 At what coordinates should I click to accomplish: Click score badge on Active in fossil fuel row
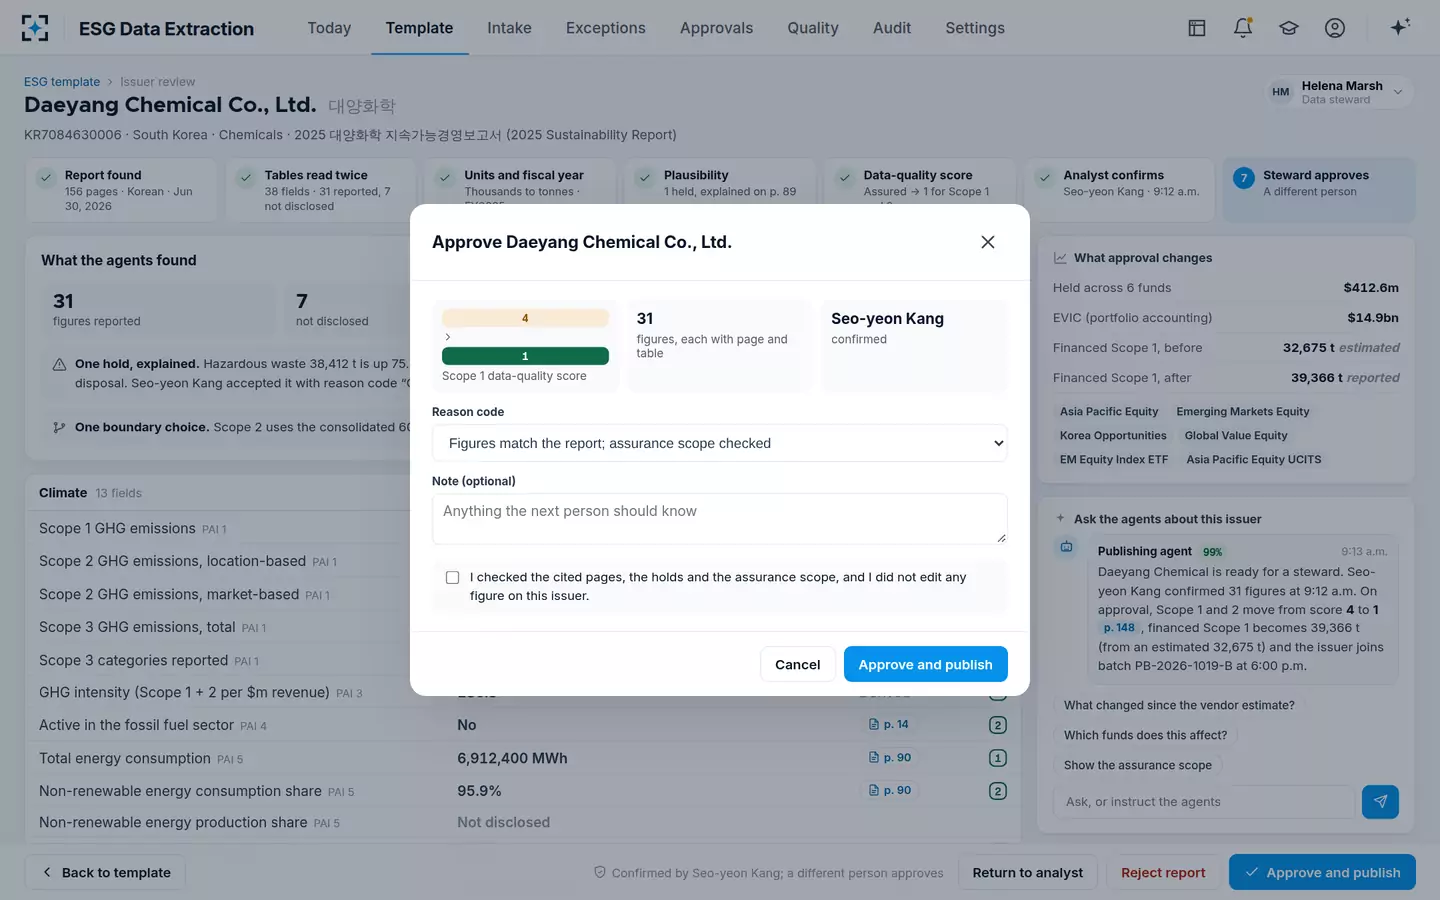point(997,725)
